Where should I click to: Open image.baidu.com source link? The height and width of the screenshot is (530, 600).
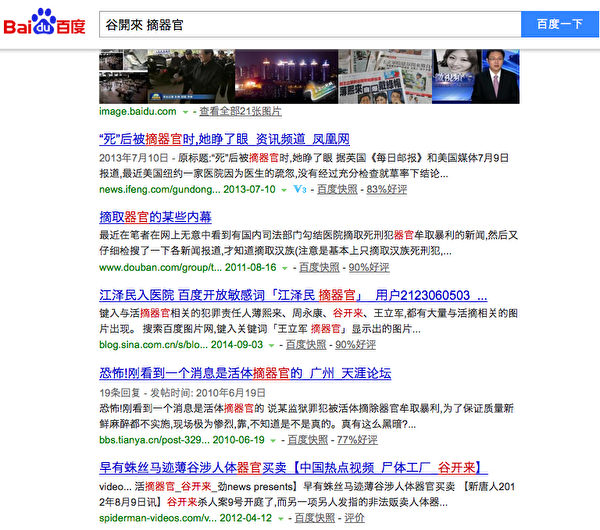point(138,112)
